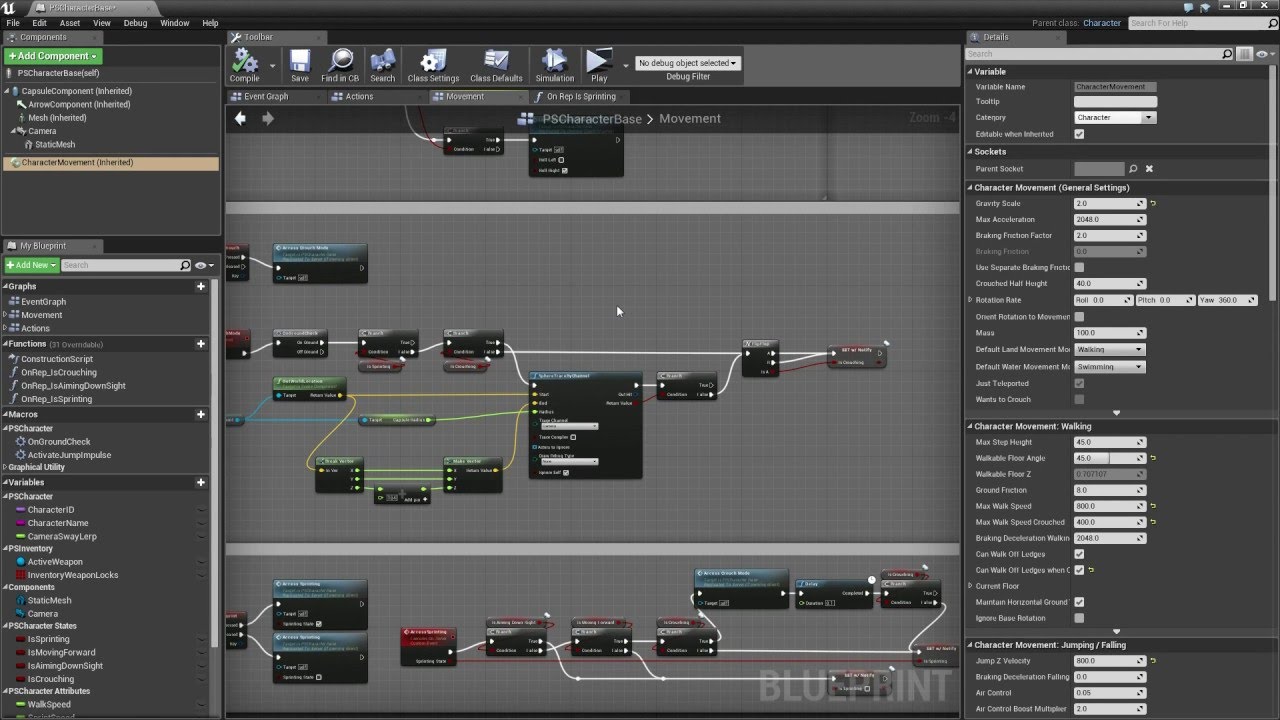Select the CapsuleComponent (Inherited) item

pyautogui.click(x=77, y=91)
